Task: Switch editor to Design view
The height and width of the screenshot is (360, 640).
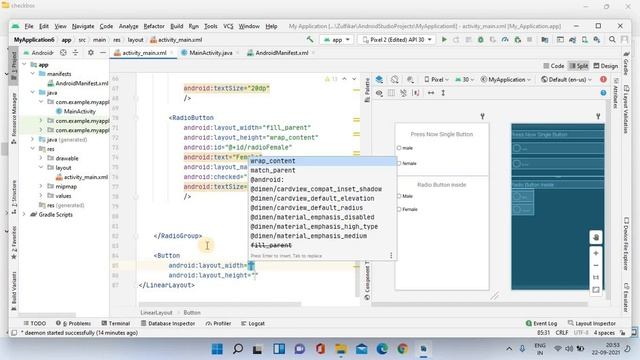Action: click(x=606, y=66)
